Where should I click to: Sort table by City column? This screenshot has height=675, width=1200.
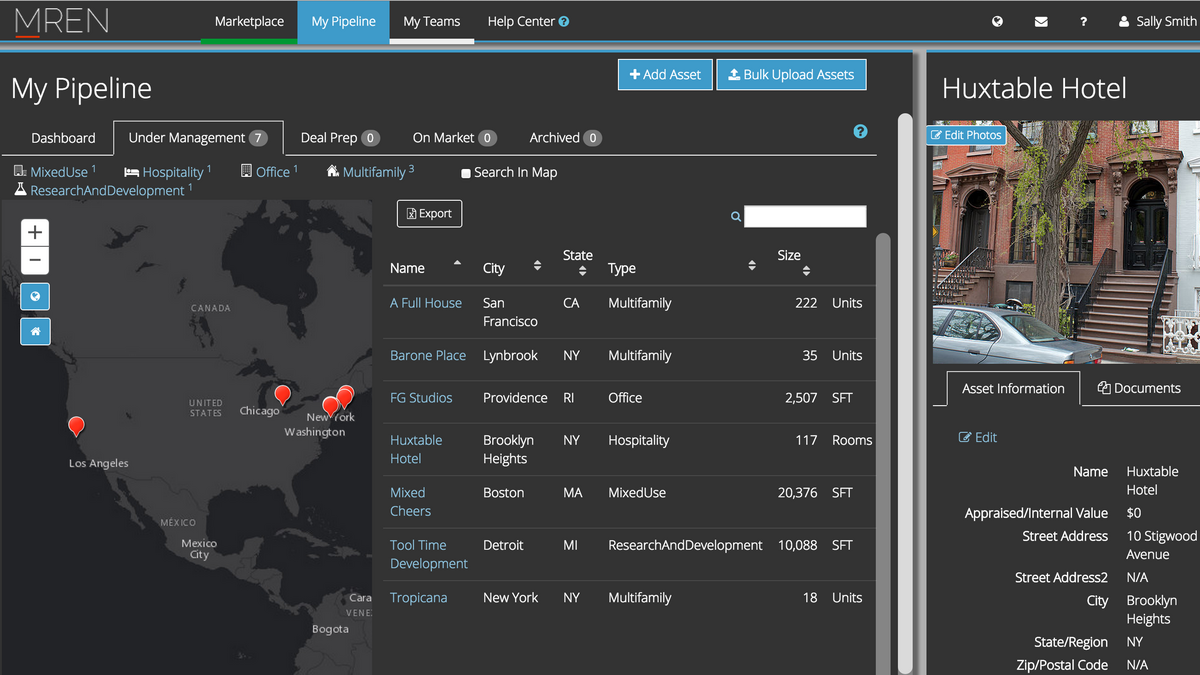tap(512, 267)
